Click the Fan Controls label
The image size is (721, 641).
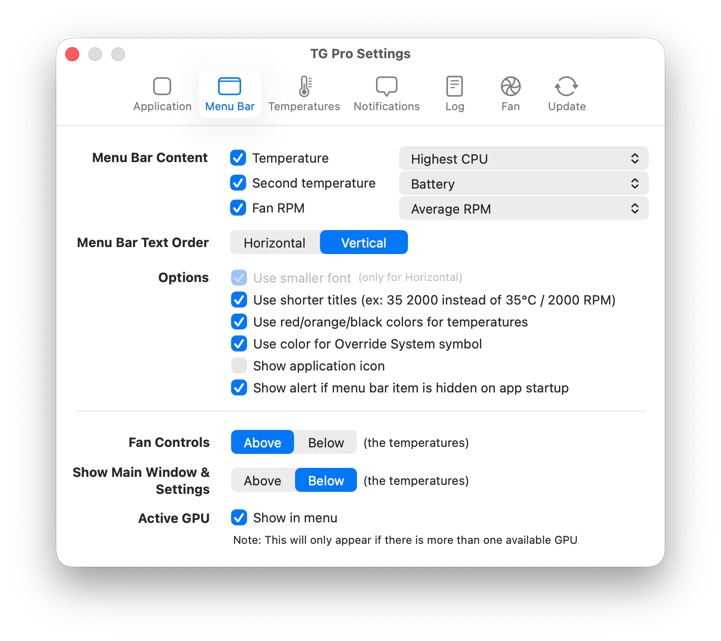pos(169,442)
